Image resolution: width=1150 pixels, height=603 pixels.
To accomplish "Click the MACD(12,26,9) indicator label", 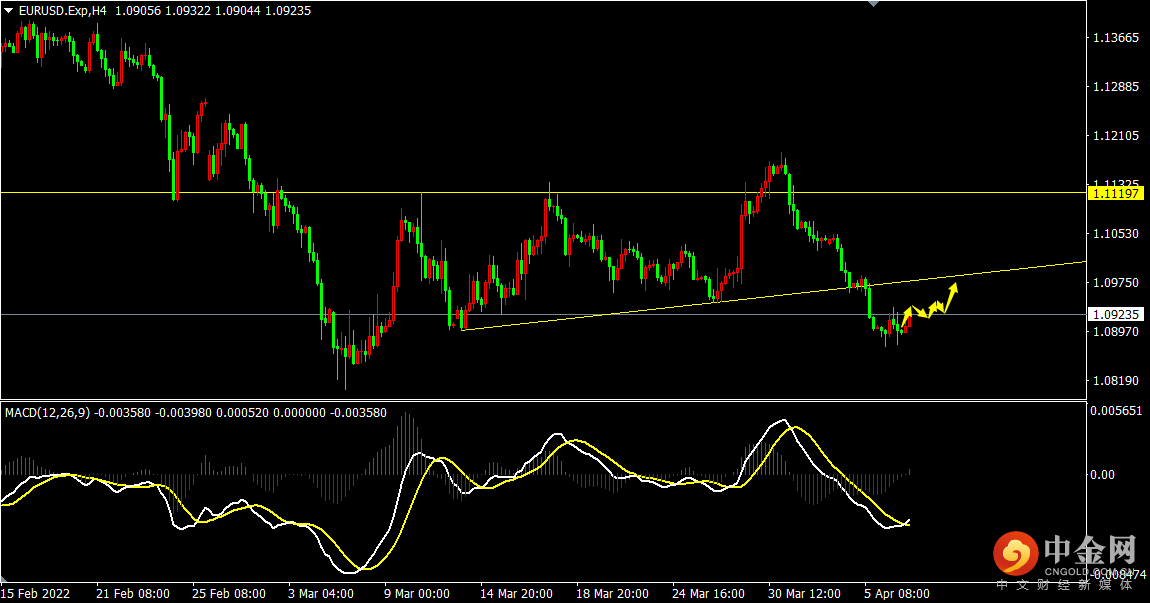I will [48, 413].
